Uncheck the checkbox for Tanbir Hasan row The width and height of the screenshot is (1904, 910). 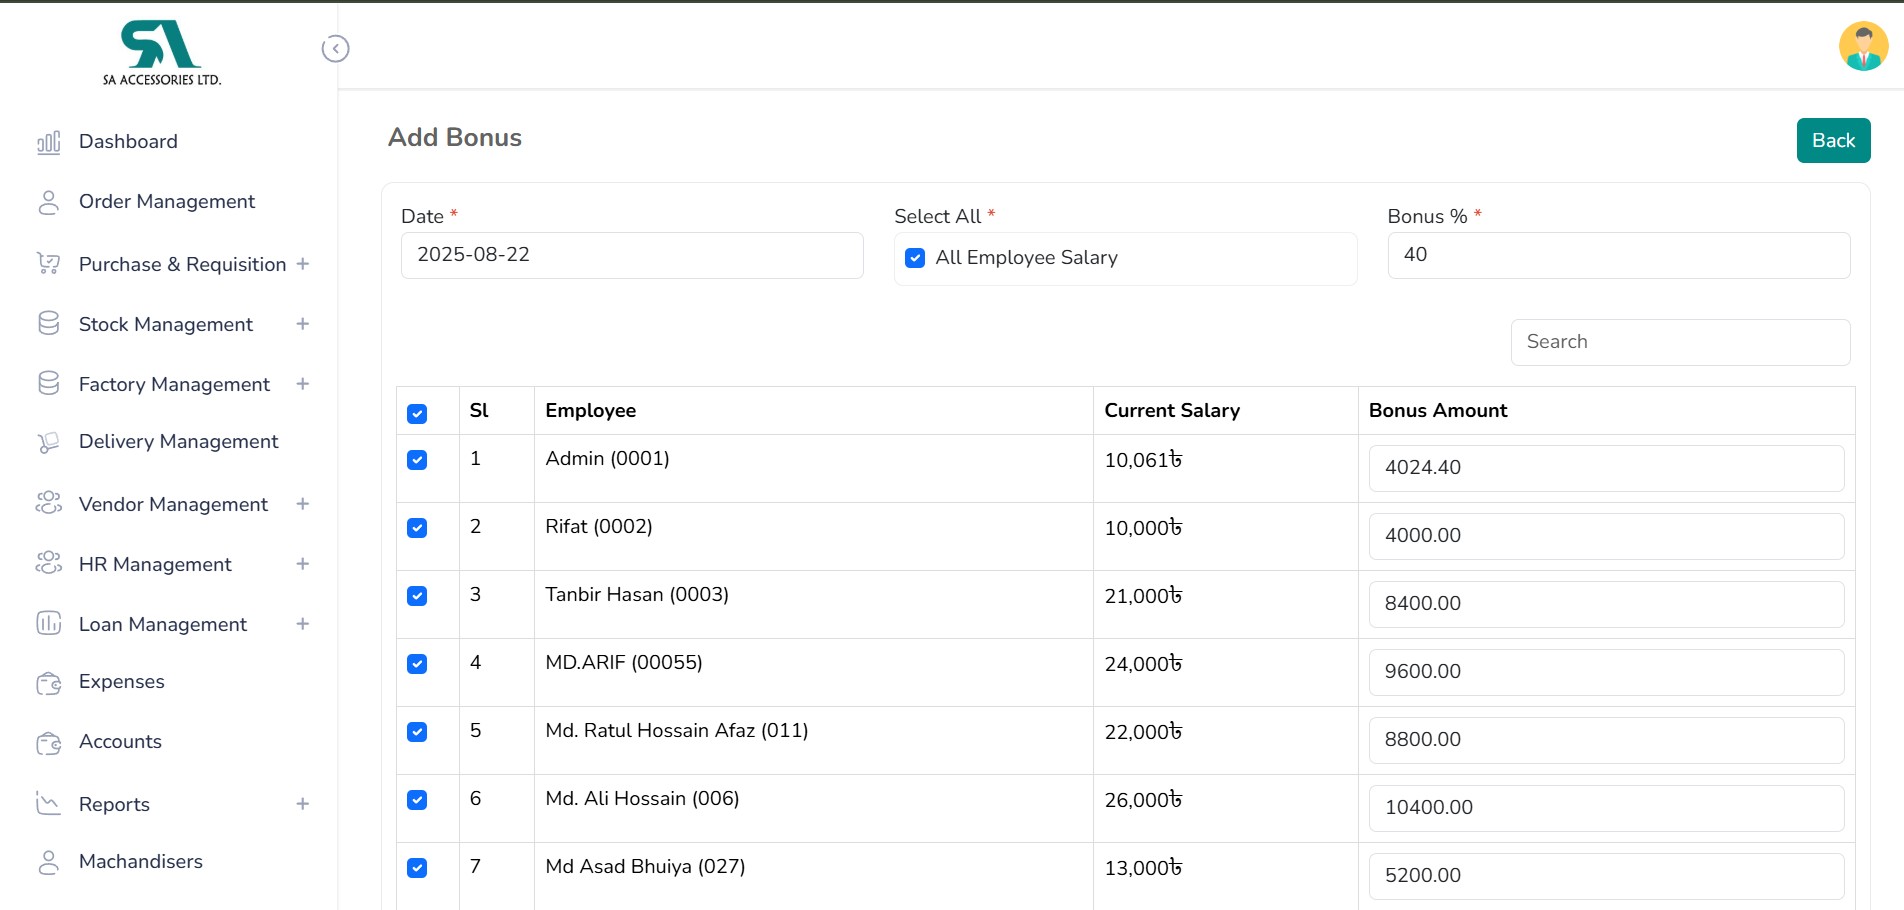[x=417, y=596]
